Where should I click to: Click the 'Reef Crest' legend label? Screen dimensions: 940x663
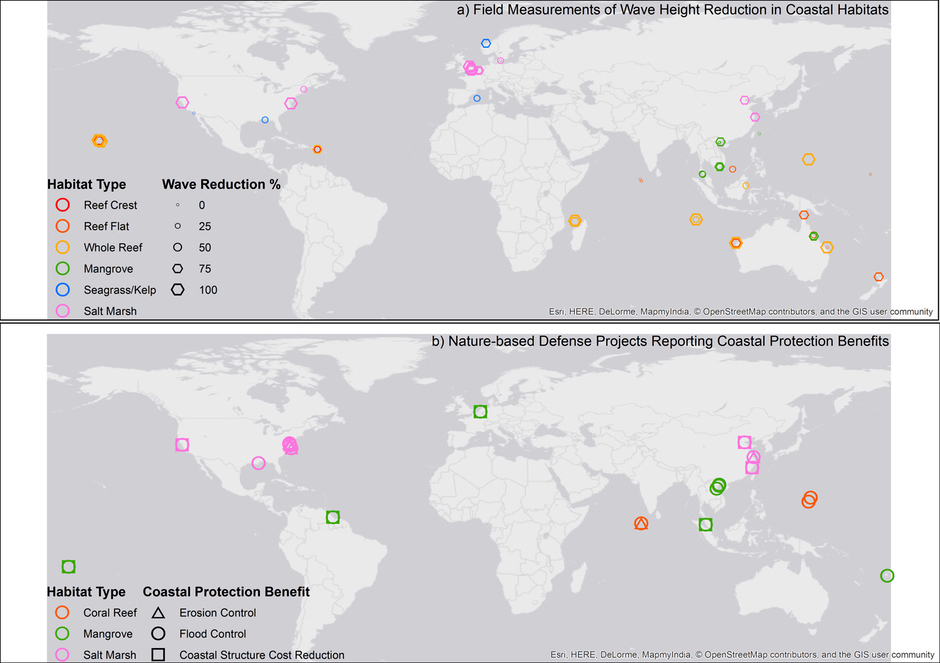coord(110,205)
